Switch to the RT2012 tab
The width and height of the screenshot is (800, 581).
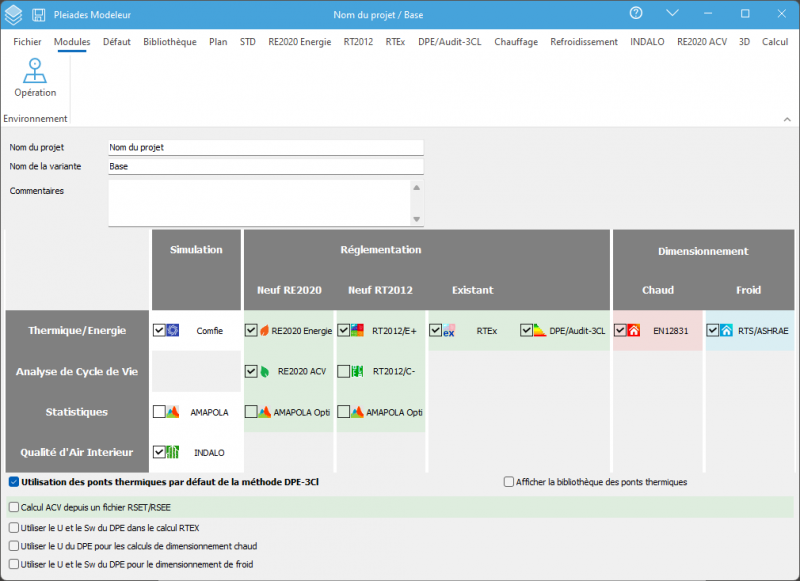pos(358,42)
